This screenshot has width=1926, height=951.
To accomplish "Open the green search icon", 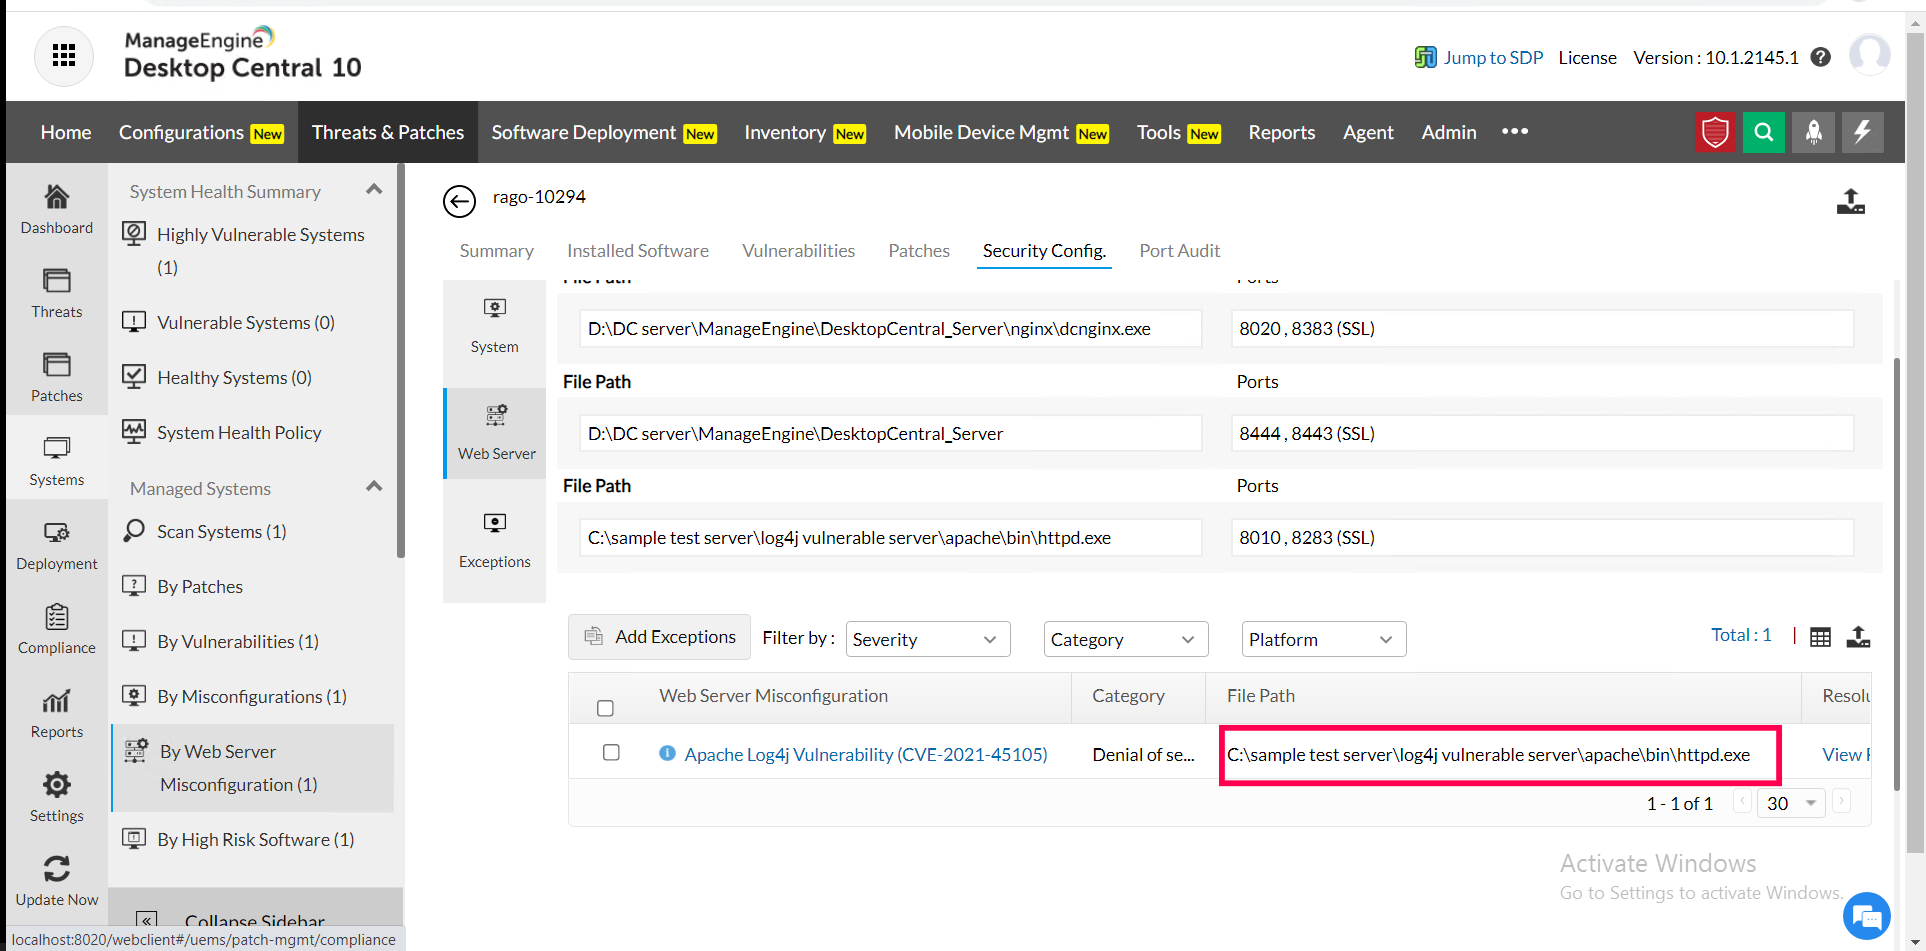I will click(x=1764, y=132).
